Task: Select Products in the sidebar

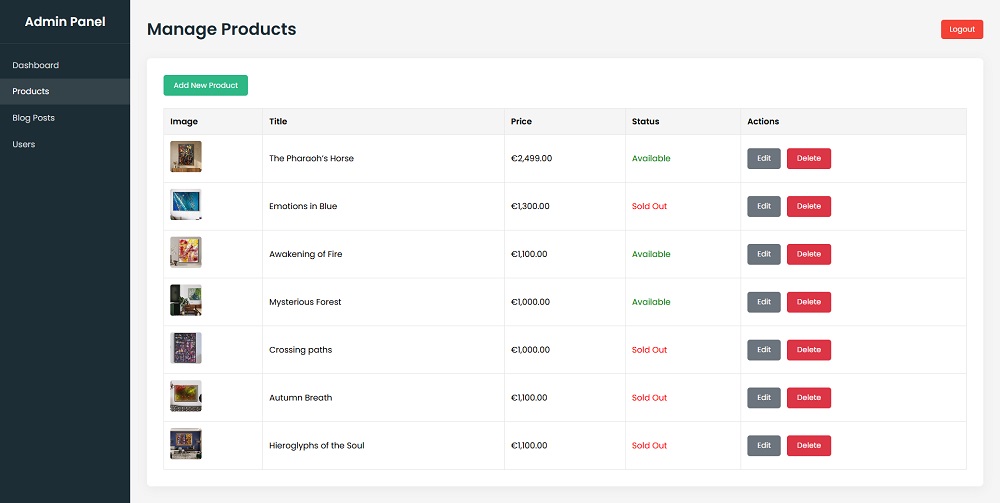Action: [x=31, y=91]
